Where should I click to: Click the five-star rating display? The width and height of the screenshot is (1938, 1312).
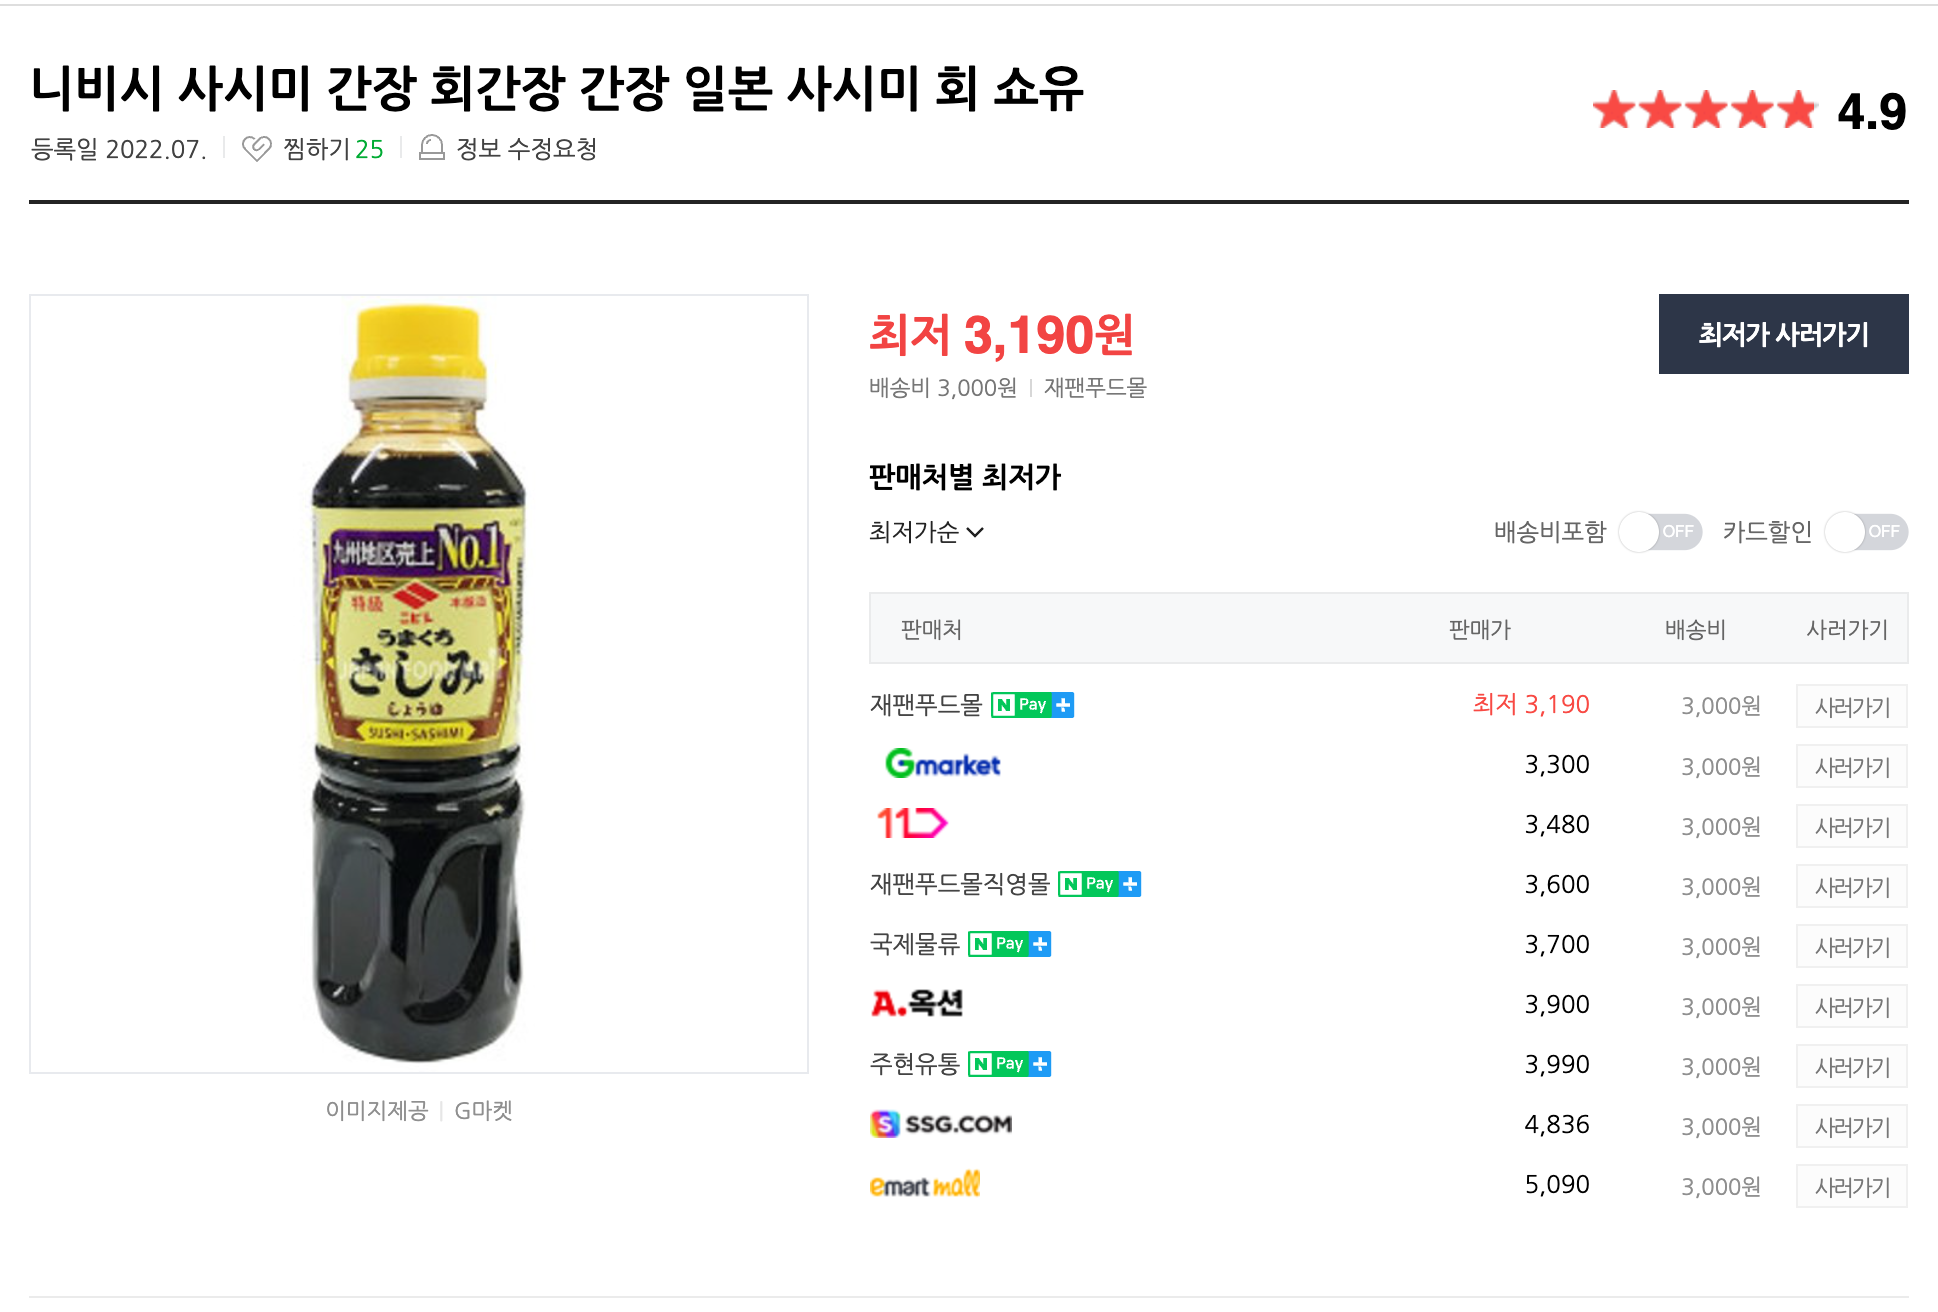[1704, 110]
